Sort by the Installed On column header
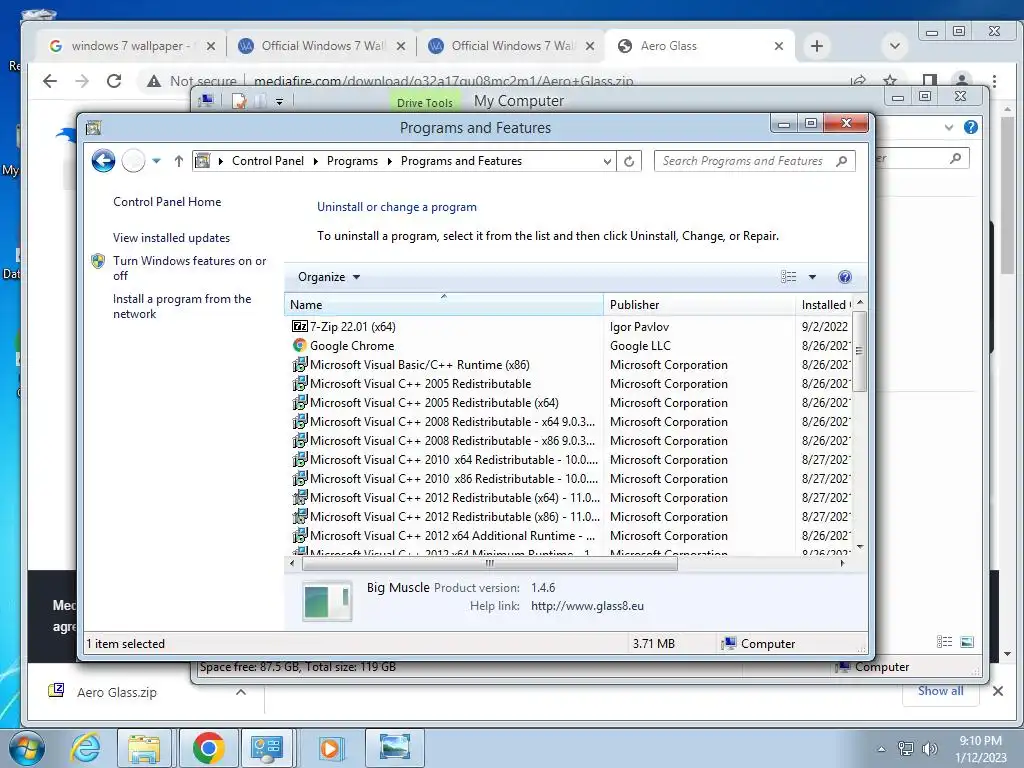1024x768 pixels. click(825, 304)
